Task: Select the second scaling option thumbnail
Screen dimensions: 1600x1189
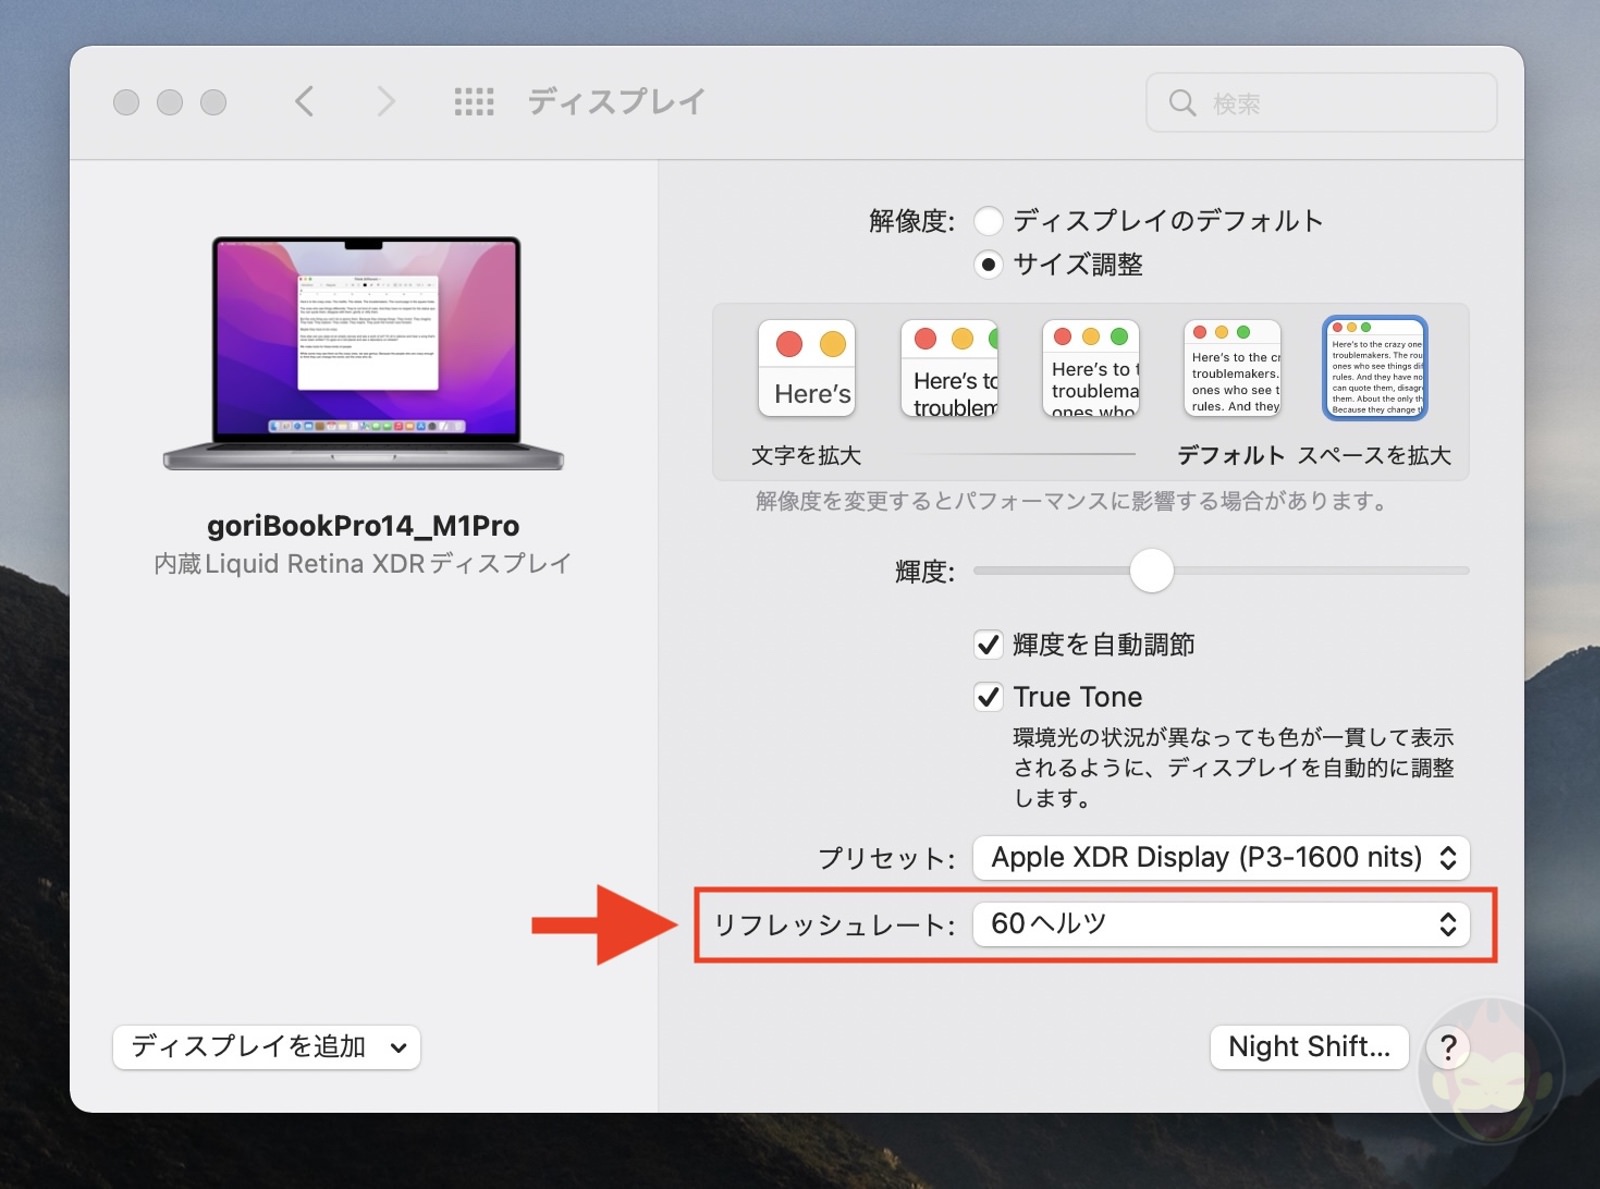Action: [x=948, y=367]
